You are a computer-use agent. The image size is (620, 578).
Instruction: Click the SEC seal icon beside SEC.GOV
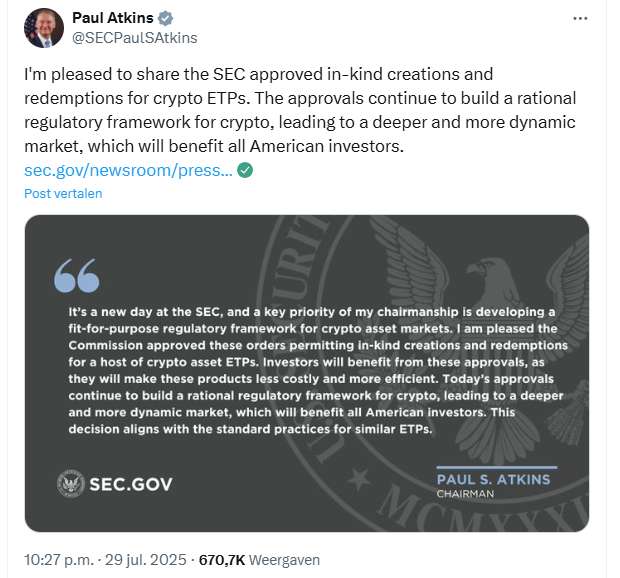pyautogui.click(x=71, y=484)
